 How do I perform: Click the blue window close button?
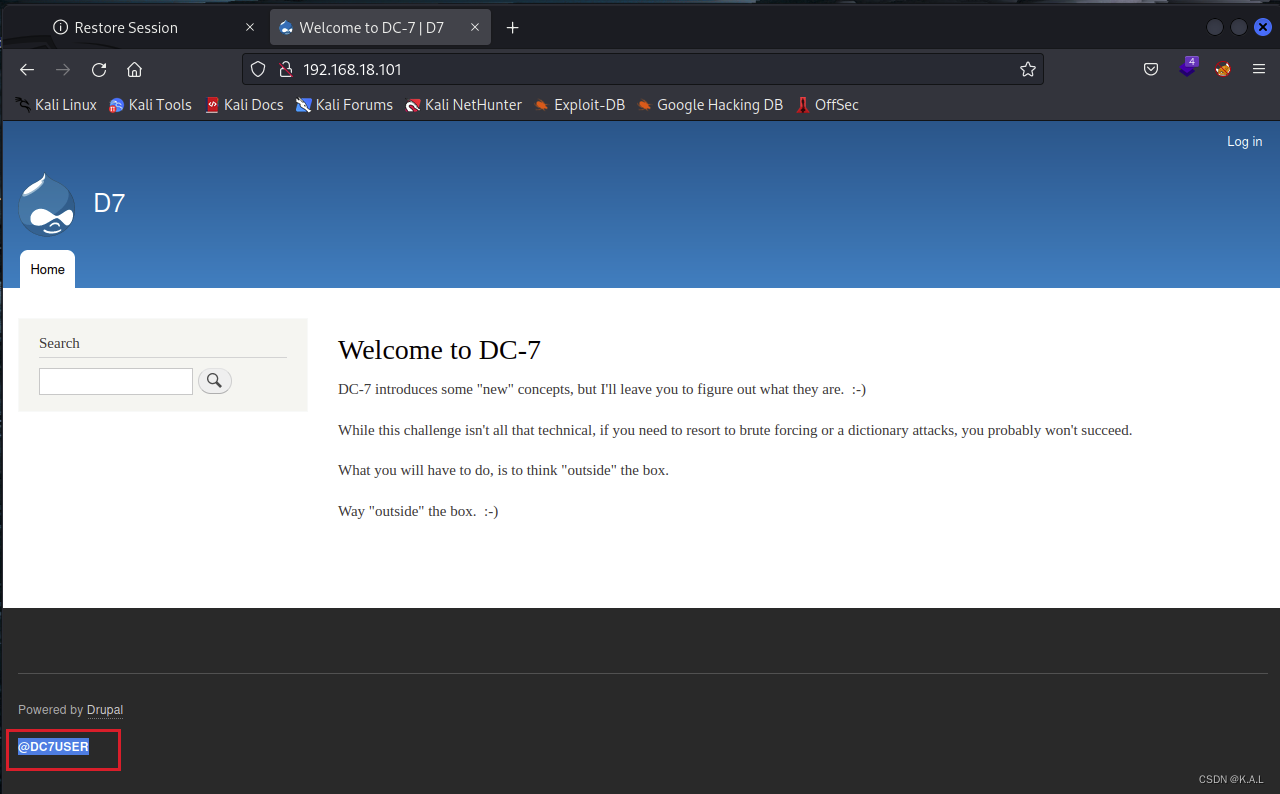point(1263,28)
